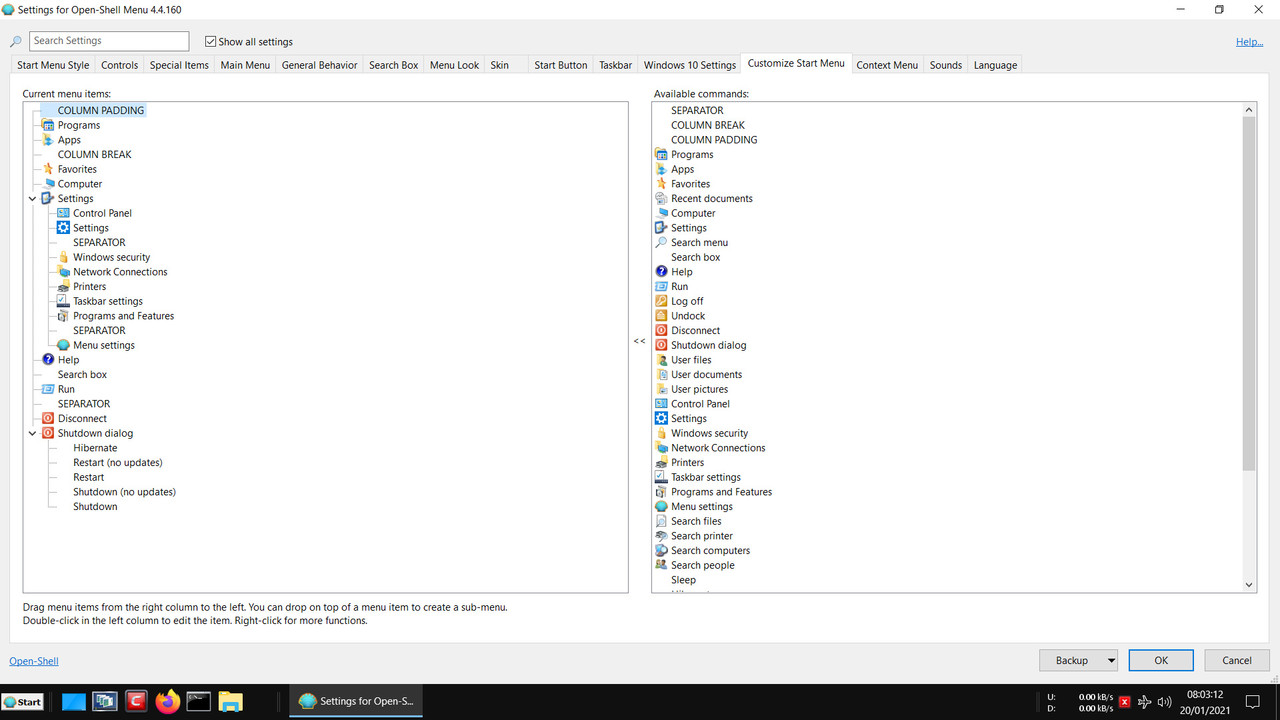1280x720 pixels.
Task: Click Recent documents icon in Available commands
Action: tap(661, 198)
